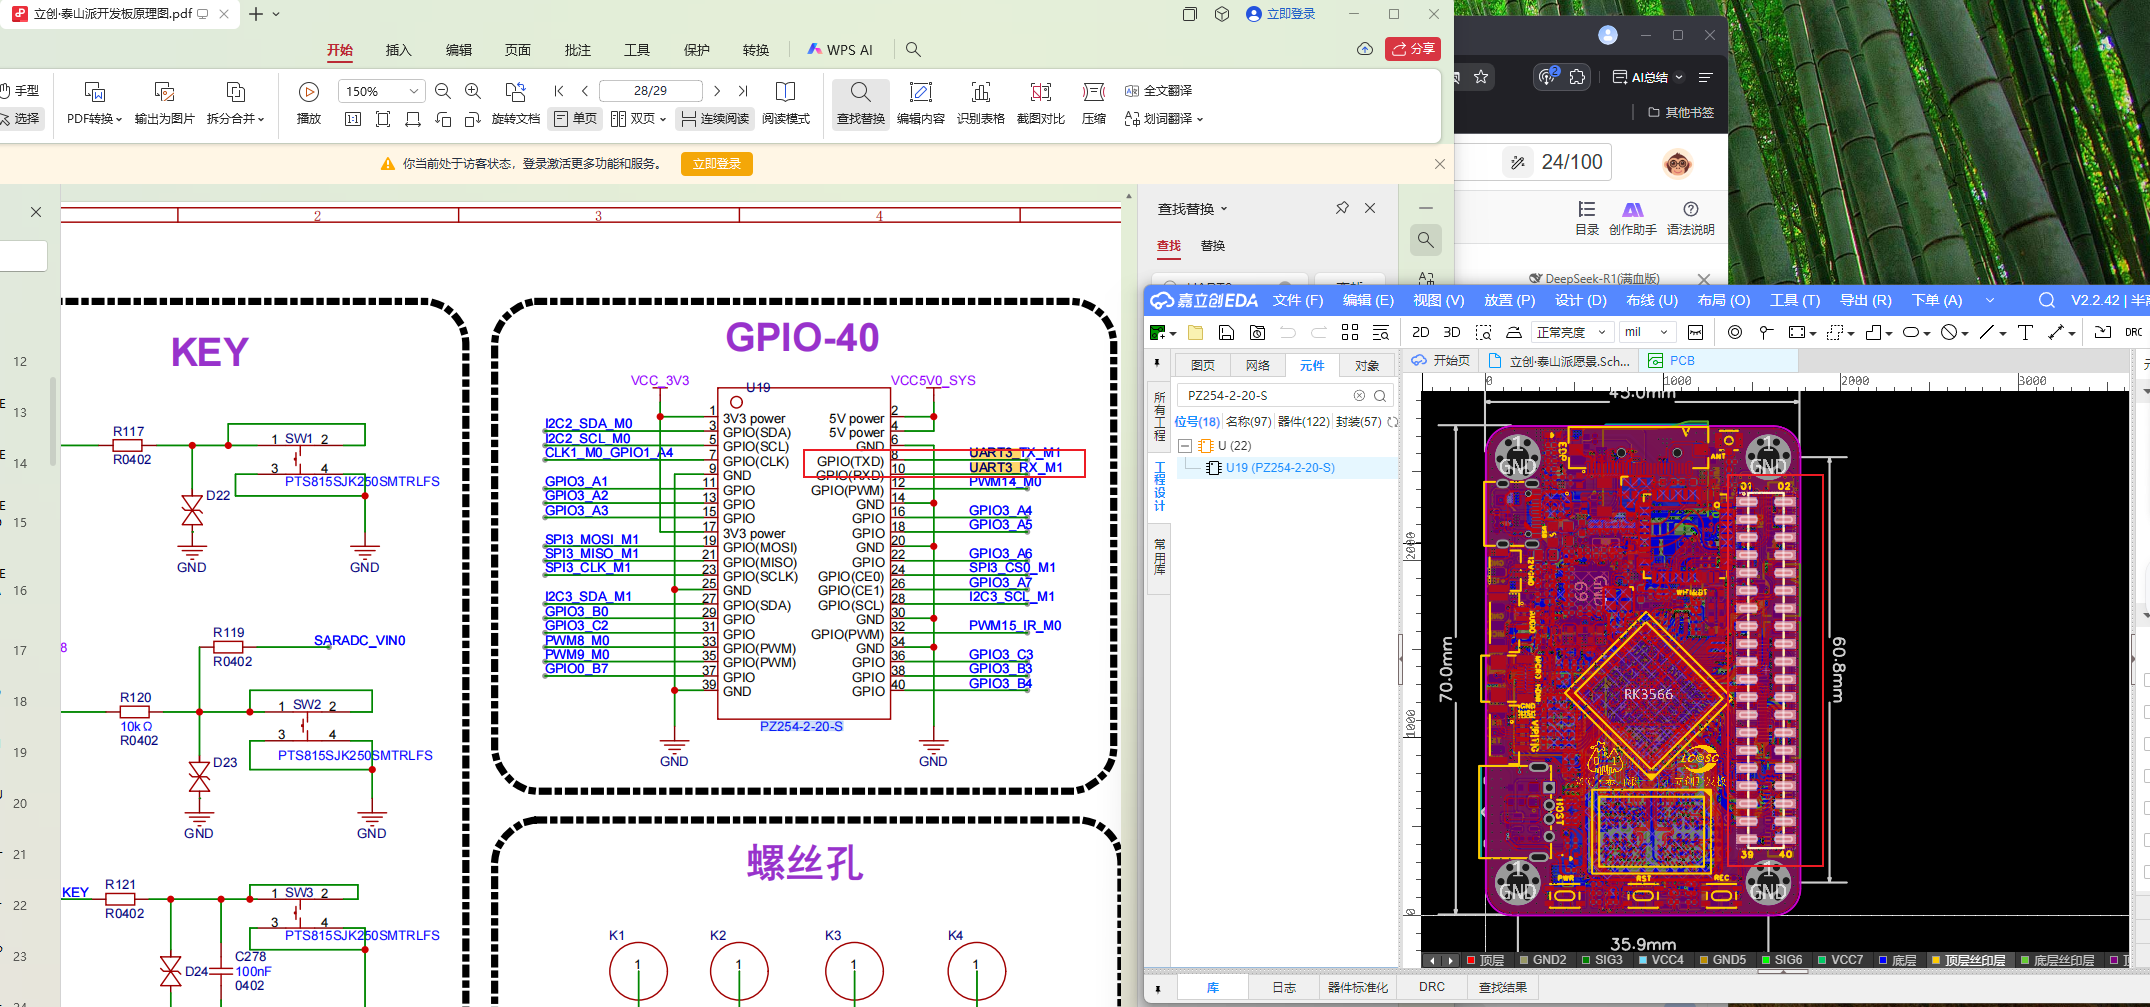
Task: Click the pin icon on Find panel
Action: tap(1342, 208)
